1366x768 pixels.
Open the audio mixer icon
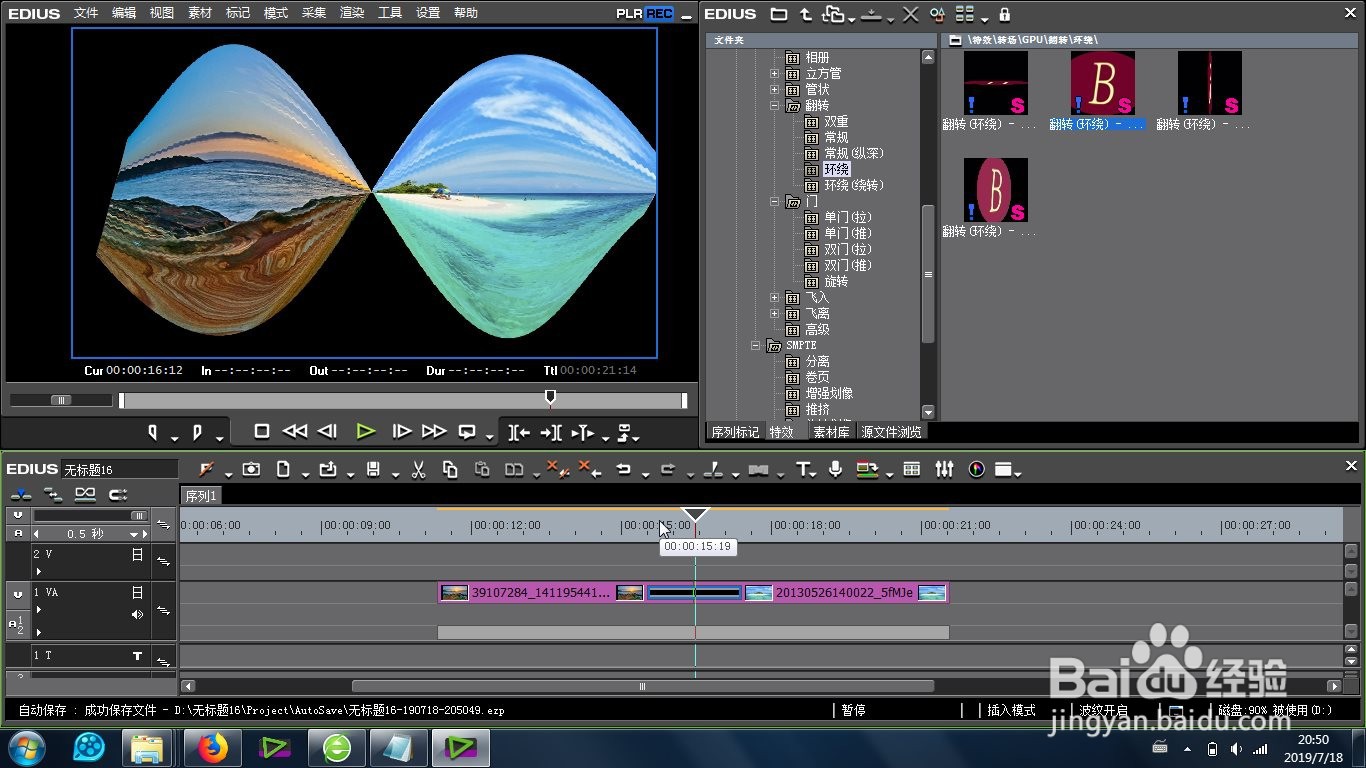(944, 469)
